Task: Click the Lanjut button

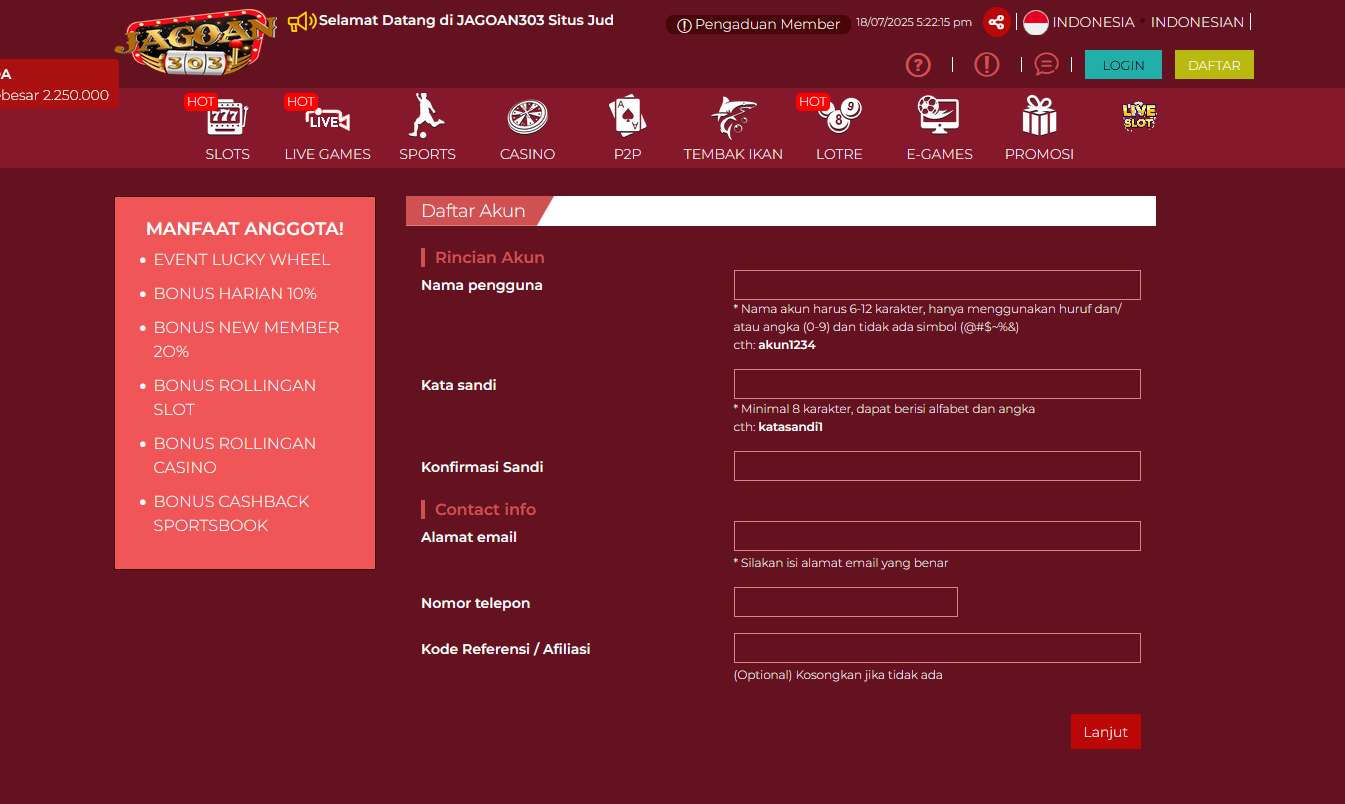Action: pyautogui.click(x=1105, y=732)
